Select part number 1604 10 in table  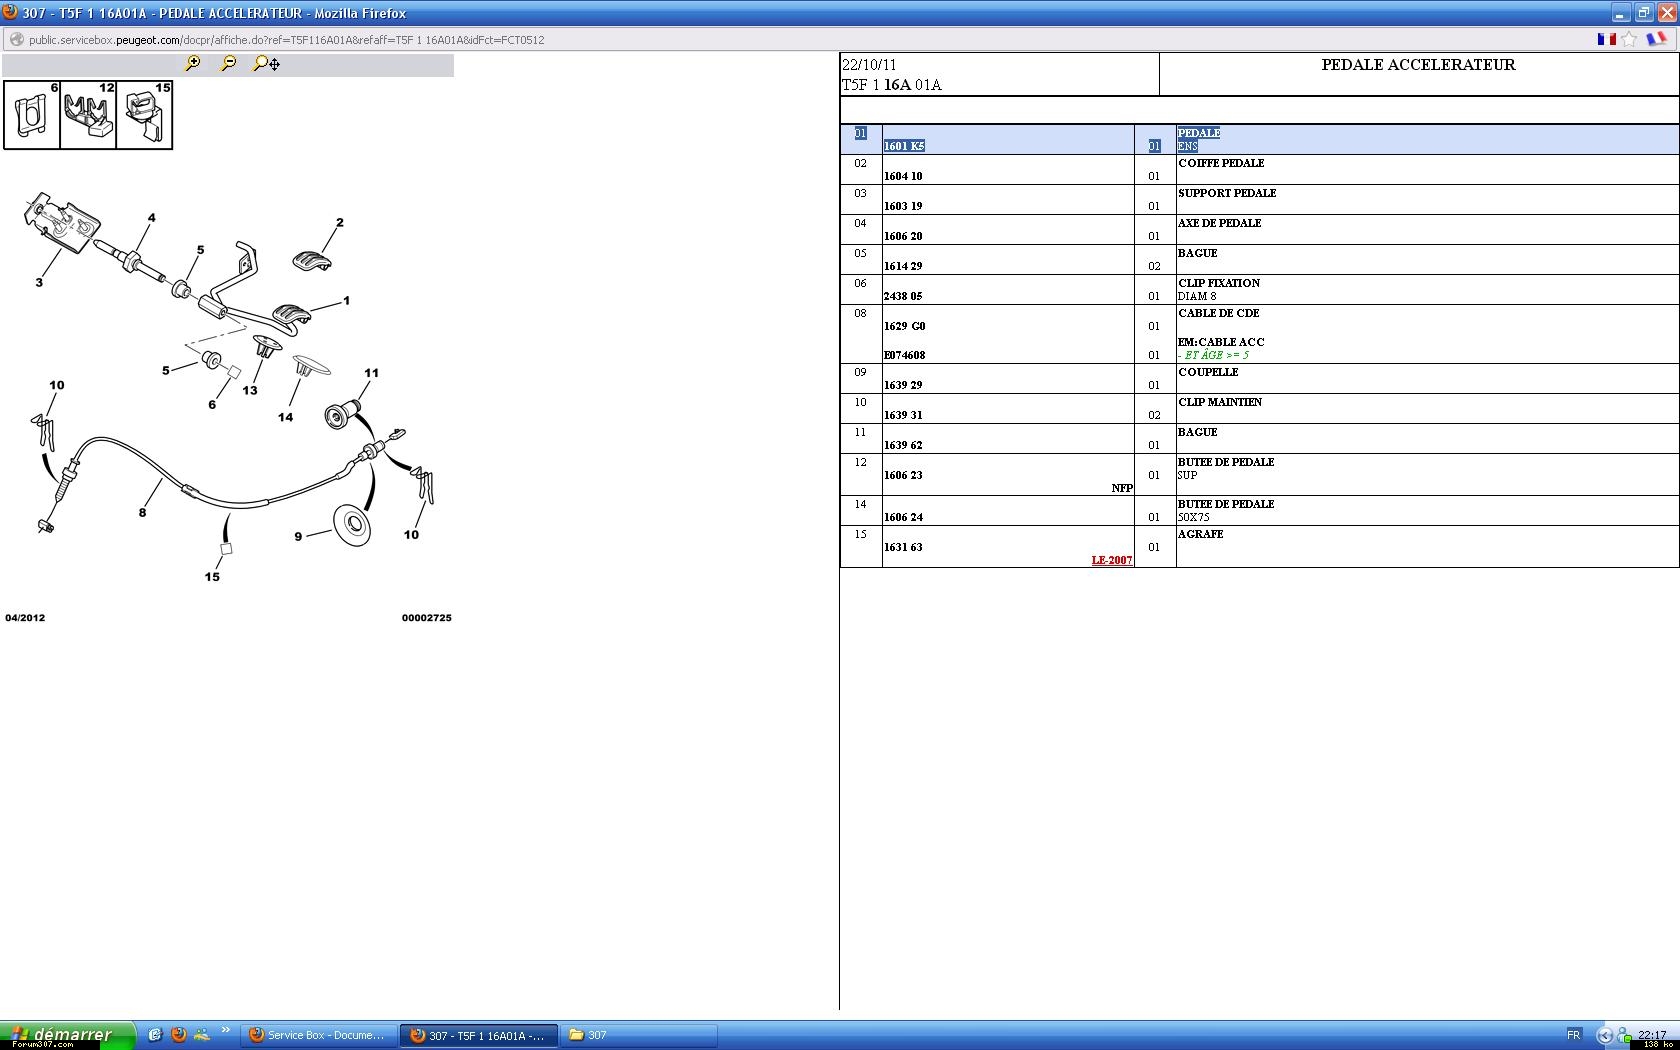pos(903,176)
